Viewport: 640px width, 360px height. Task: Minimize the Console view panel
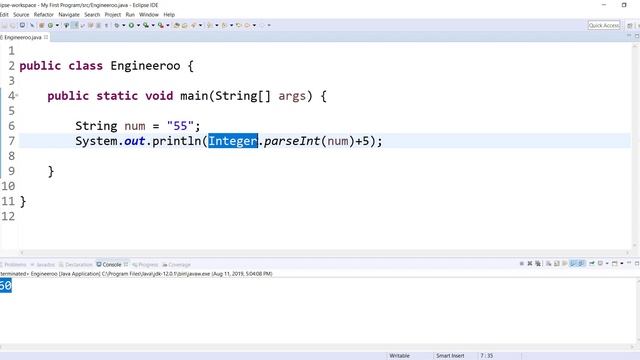tap(629, 263)
